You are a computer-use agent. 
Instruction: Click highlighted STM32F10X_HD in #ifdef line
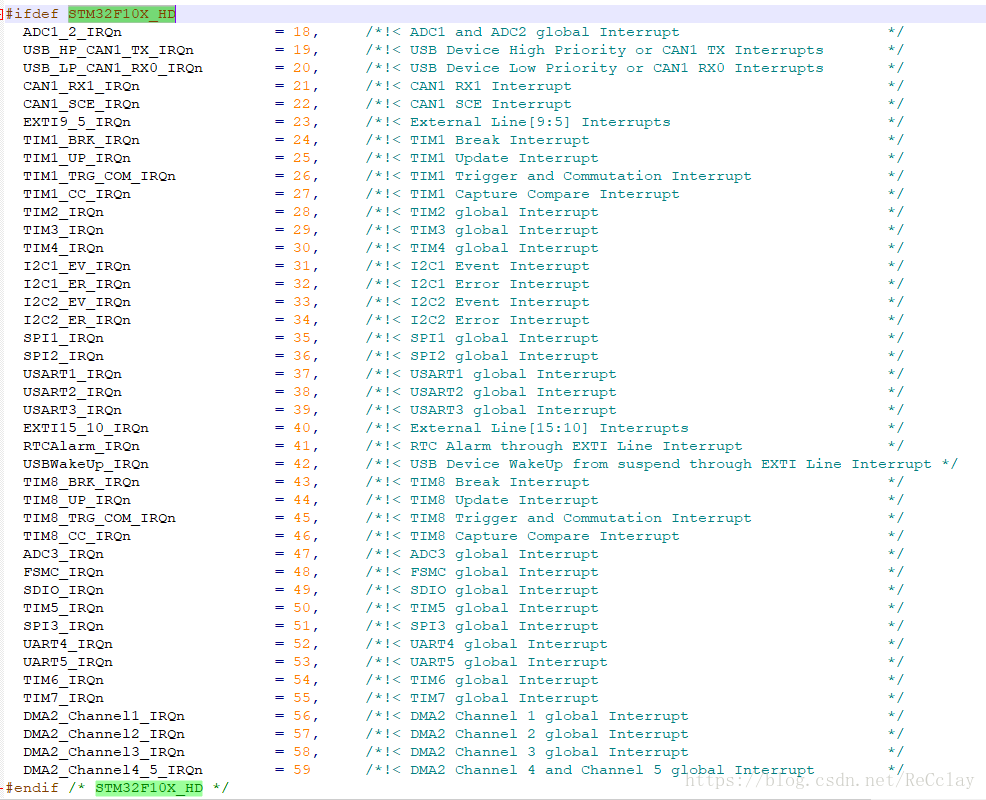[122, 14]
